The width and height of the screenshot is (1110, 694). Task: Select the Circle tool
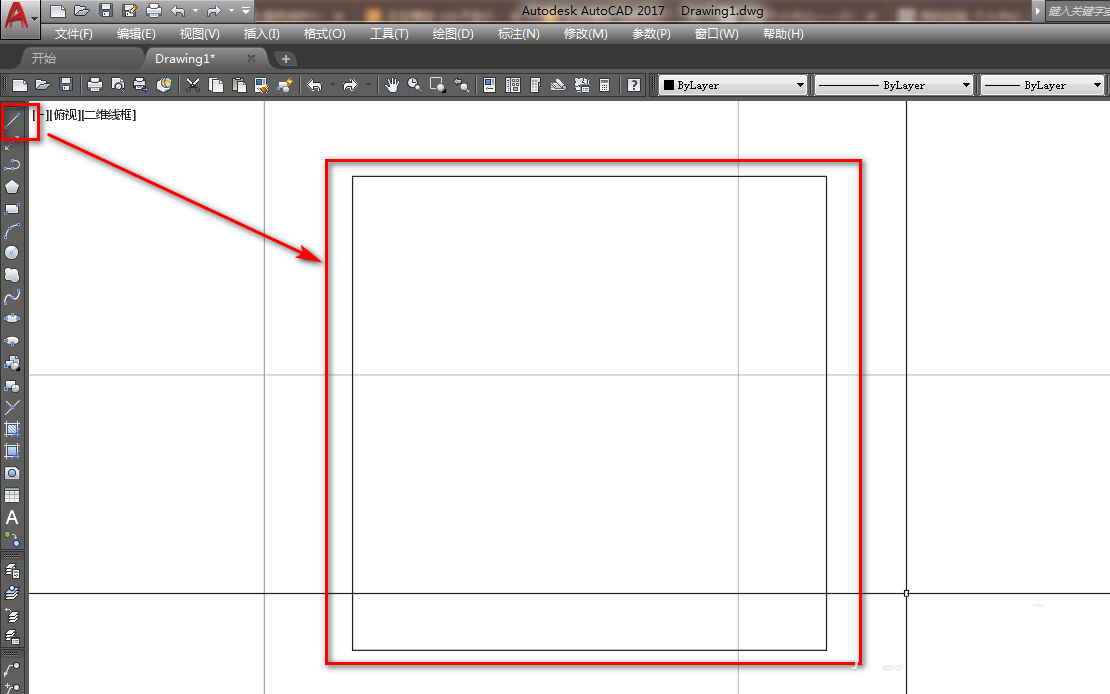[12, 253]
